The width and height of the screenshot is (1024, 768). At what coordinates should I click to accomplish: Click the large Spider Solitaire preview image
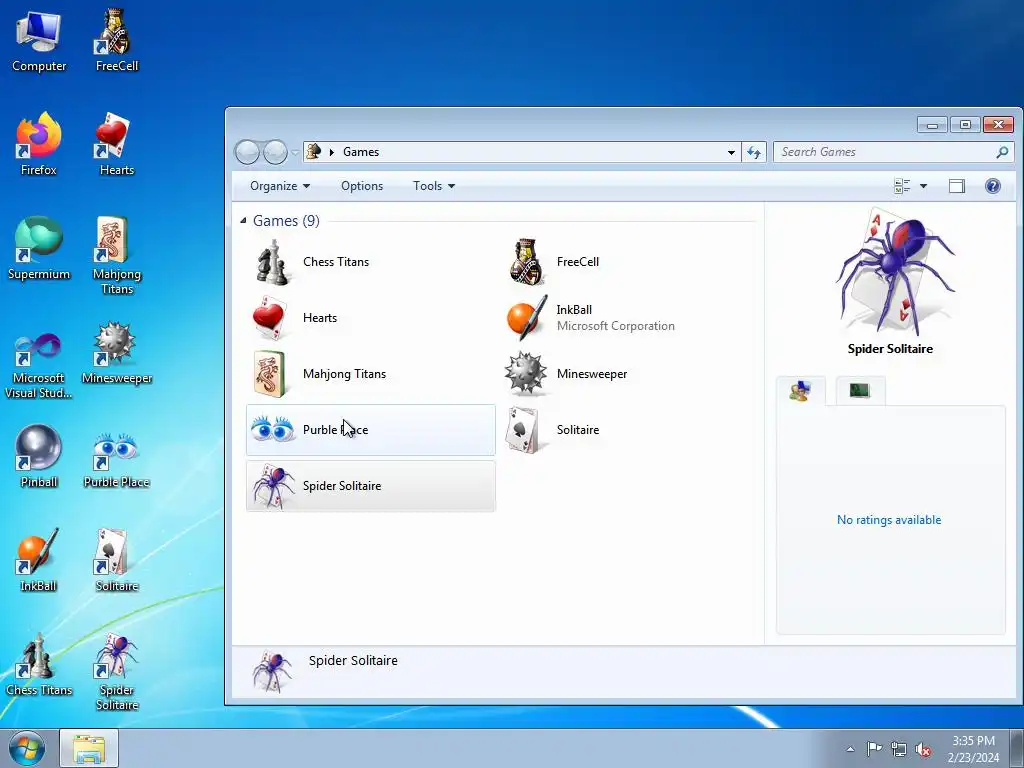click(894, 272)
